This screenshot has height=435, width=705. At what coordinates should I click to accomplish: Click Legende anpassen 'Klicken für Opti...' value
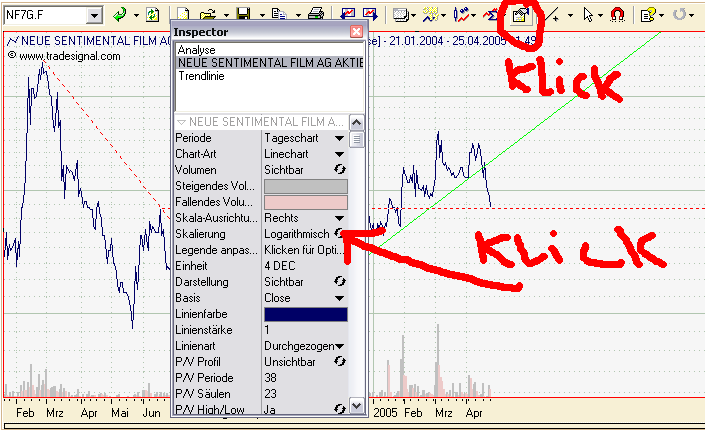coord(304,250)
